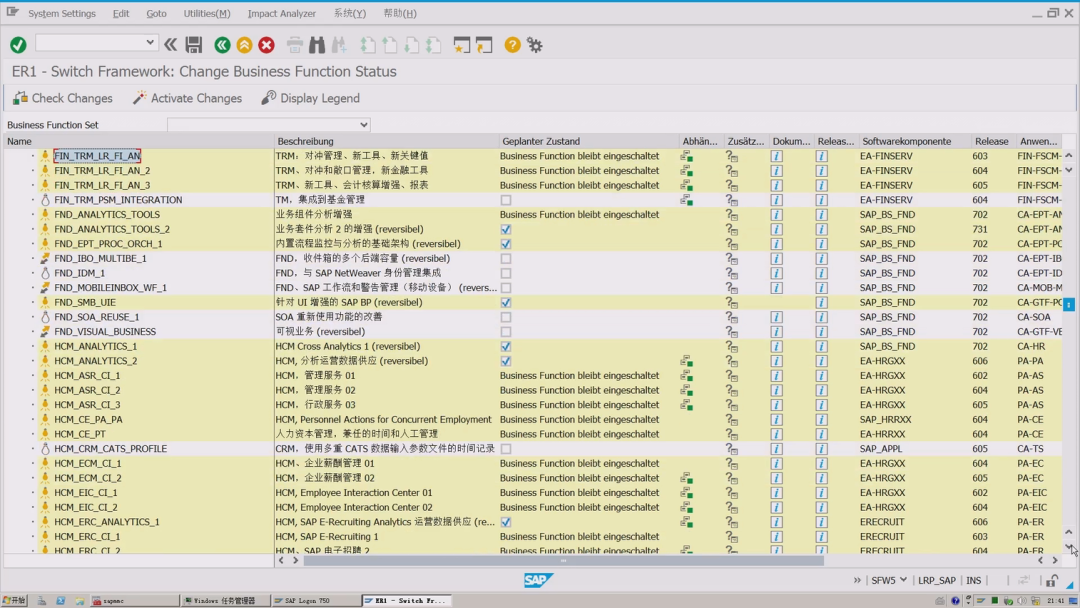Image resolution: width=1080 pixels, height=608 pixels.
Task: Open the Customize layout gear icon
Action: click(534, 45)
